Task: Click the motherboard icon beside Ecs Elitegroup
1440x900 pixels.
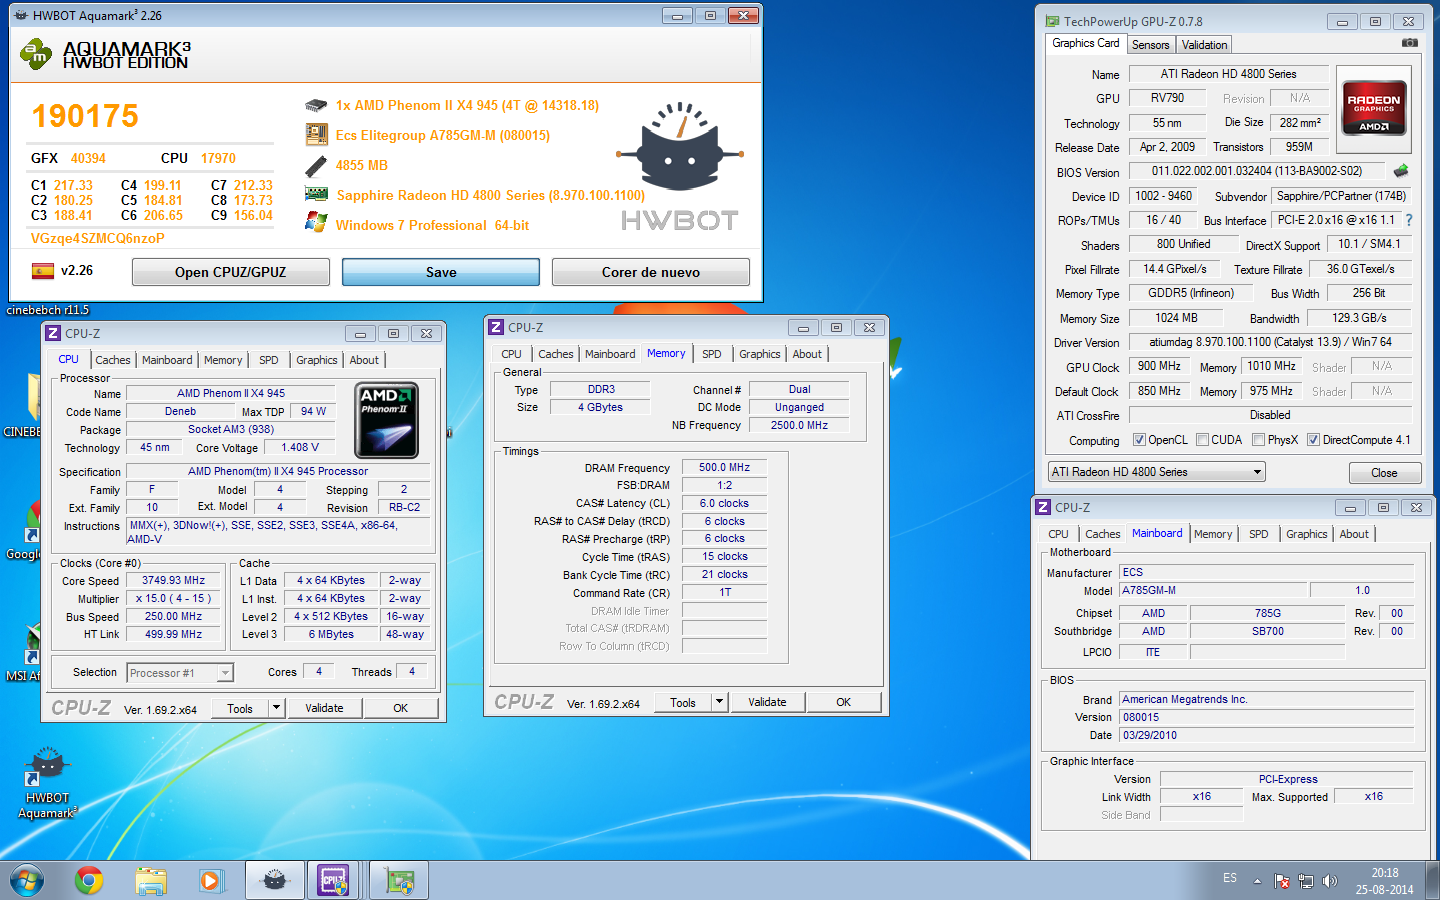Action: [x=316, y=134]
